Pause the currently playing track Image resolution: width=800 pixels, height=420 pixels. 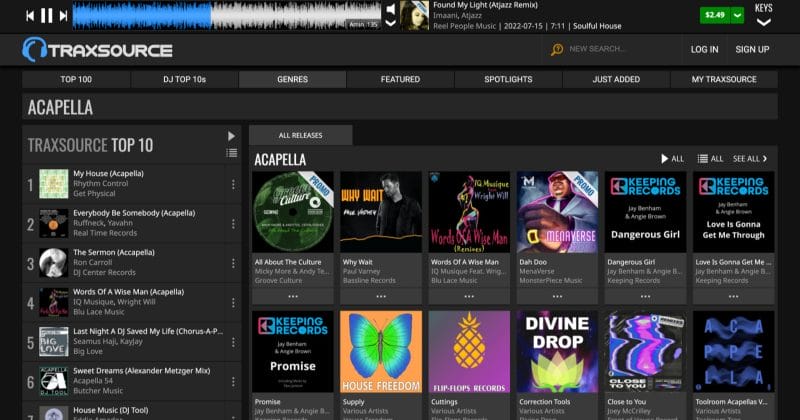(46, 15)
